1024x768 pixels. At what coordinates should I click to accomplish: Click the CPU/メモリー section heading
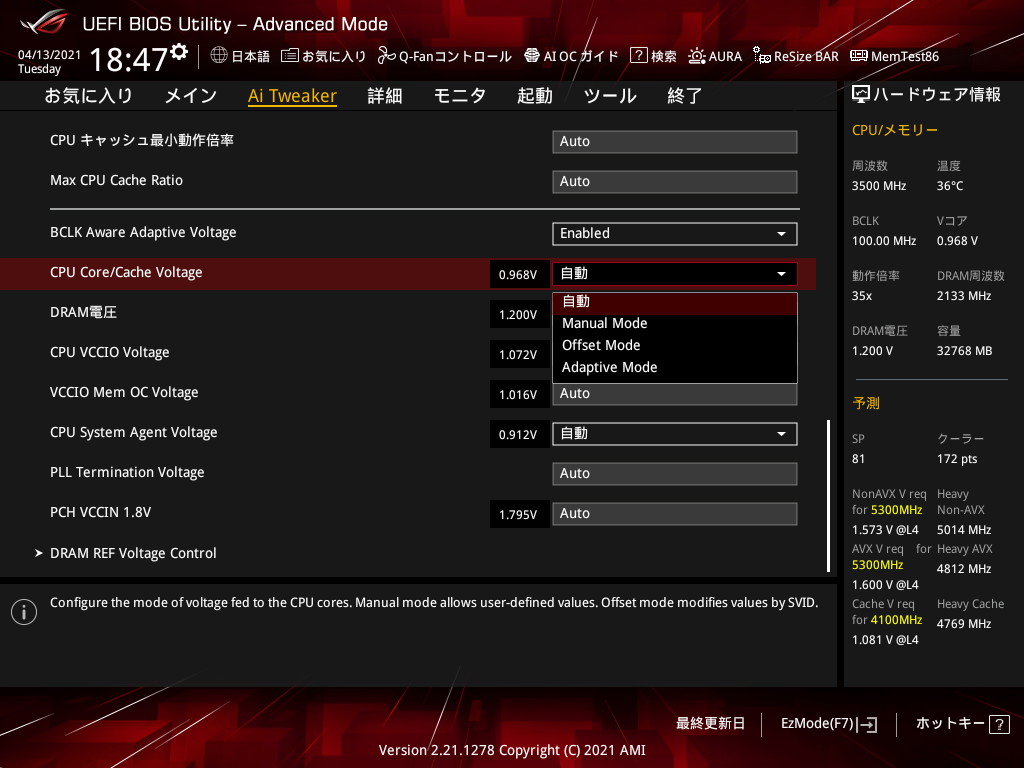tap(895, 130)
